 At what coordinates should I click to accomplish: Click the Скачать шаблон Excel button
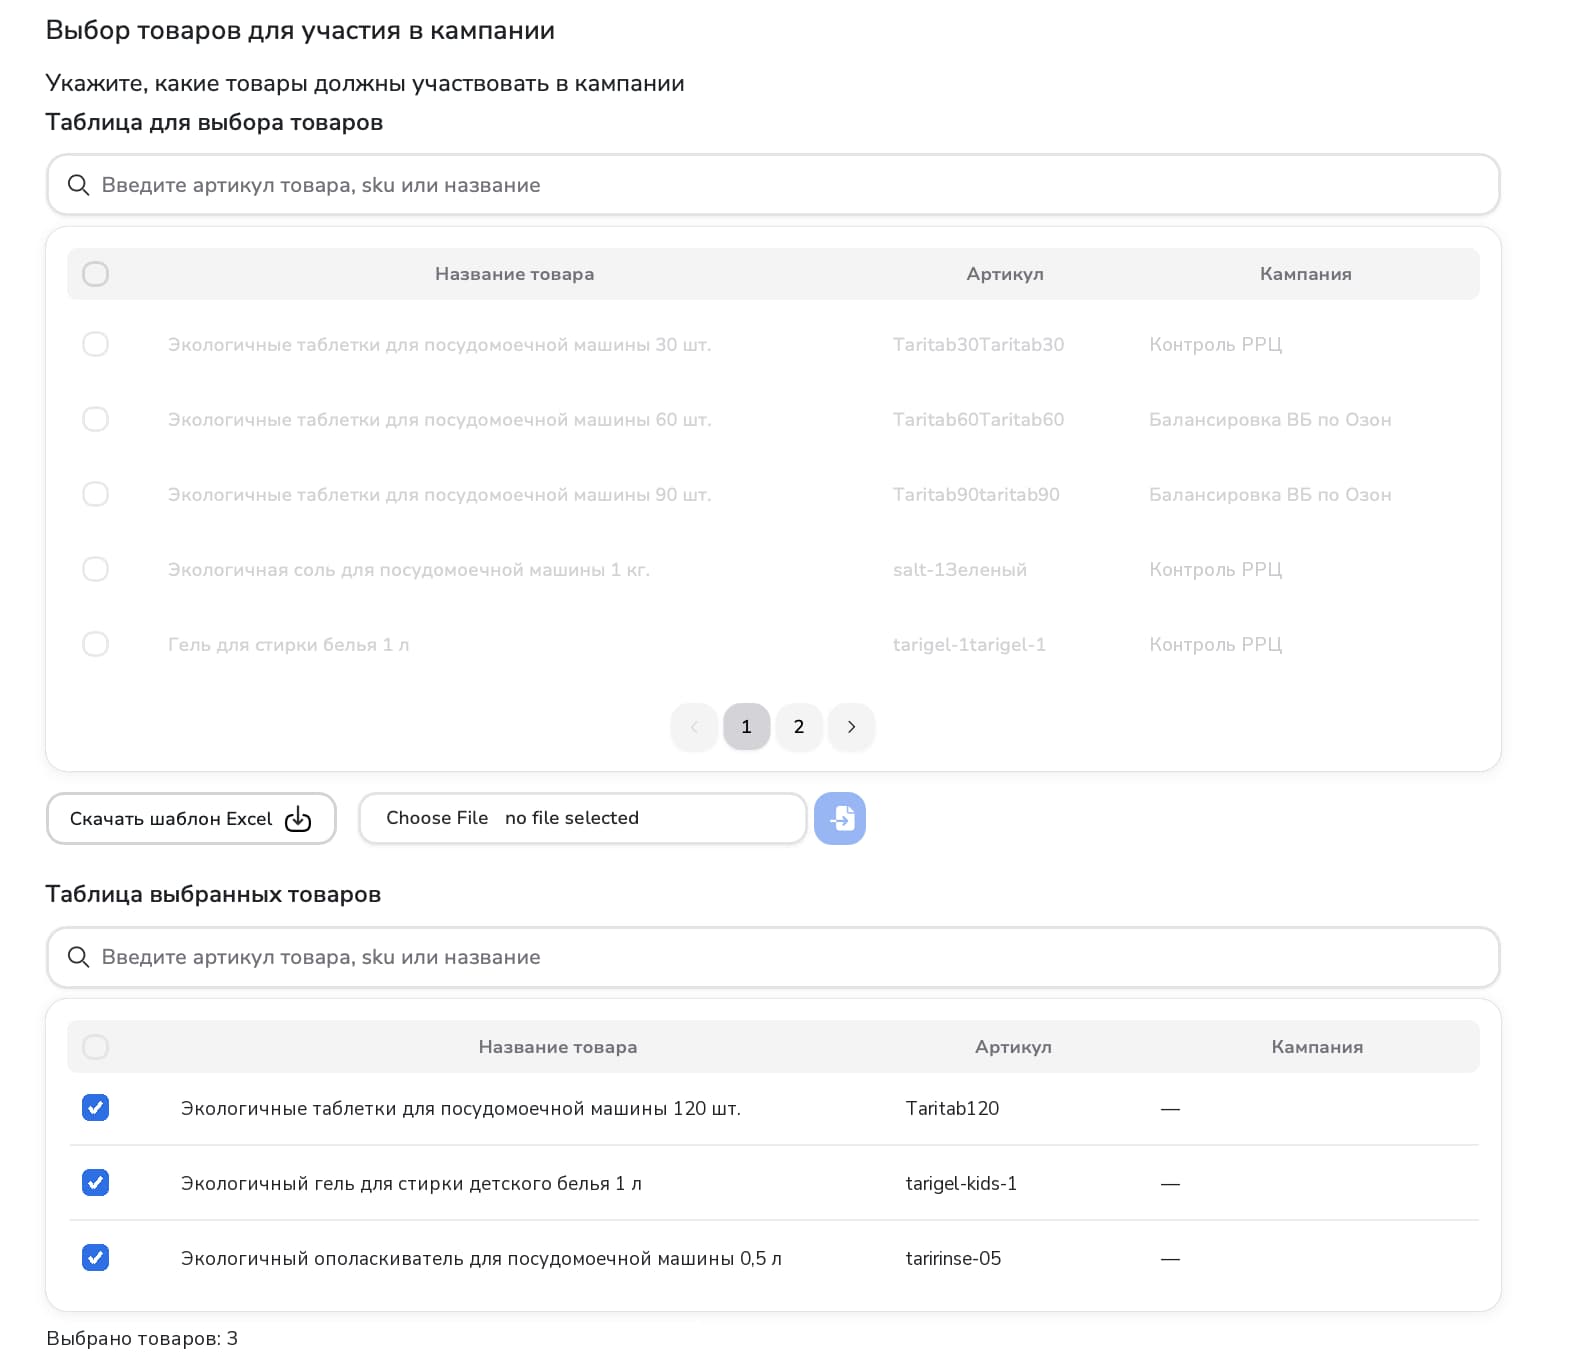tap(191, 819)
